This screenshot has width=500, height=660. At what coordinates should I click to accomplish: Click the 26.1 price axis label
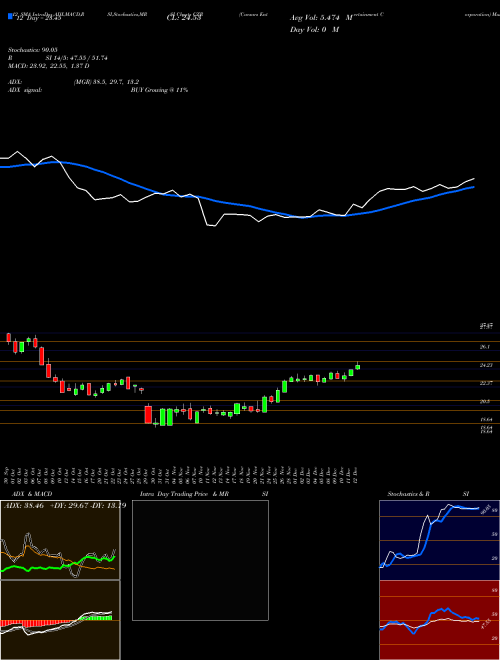click(x=484, y=347)
